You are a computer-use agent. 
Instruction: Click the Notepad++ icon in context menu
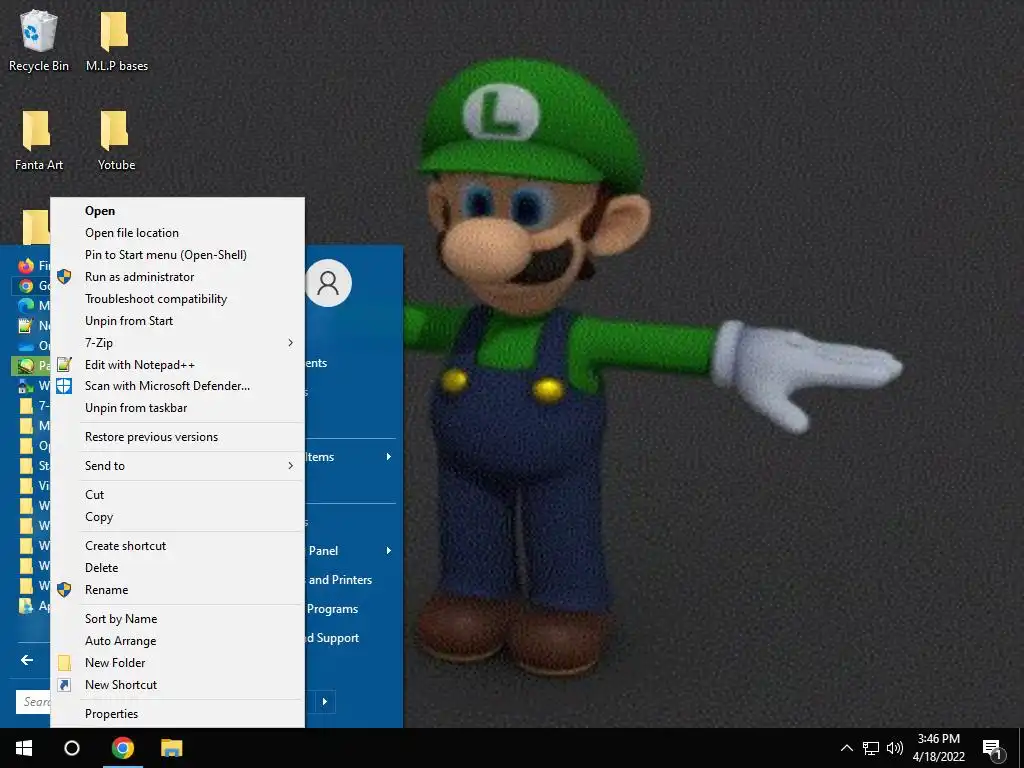pos(64,364)
